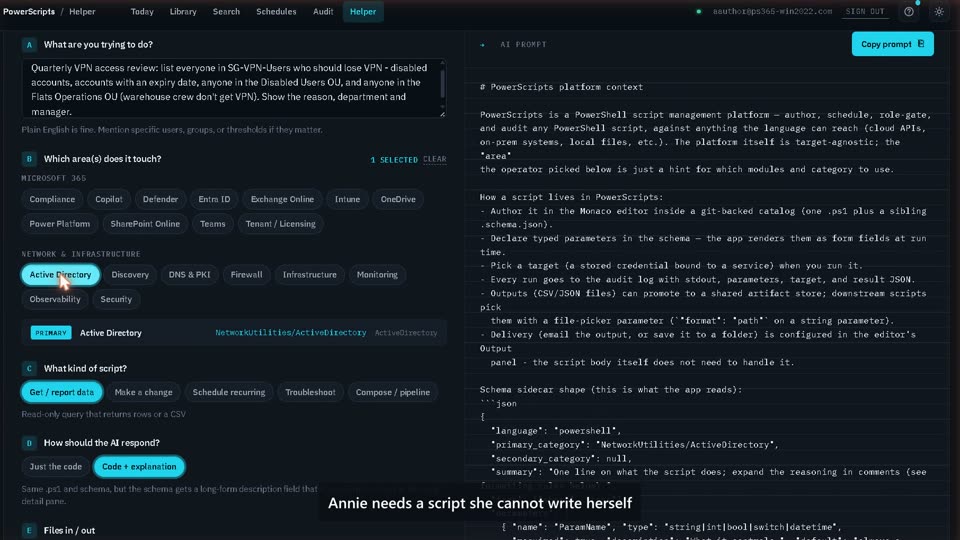Toggle the Entra ID area chip

pos(214,199)
